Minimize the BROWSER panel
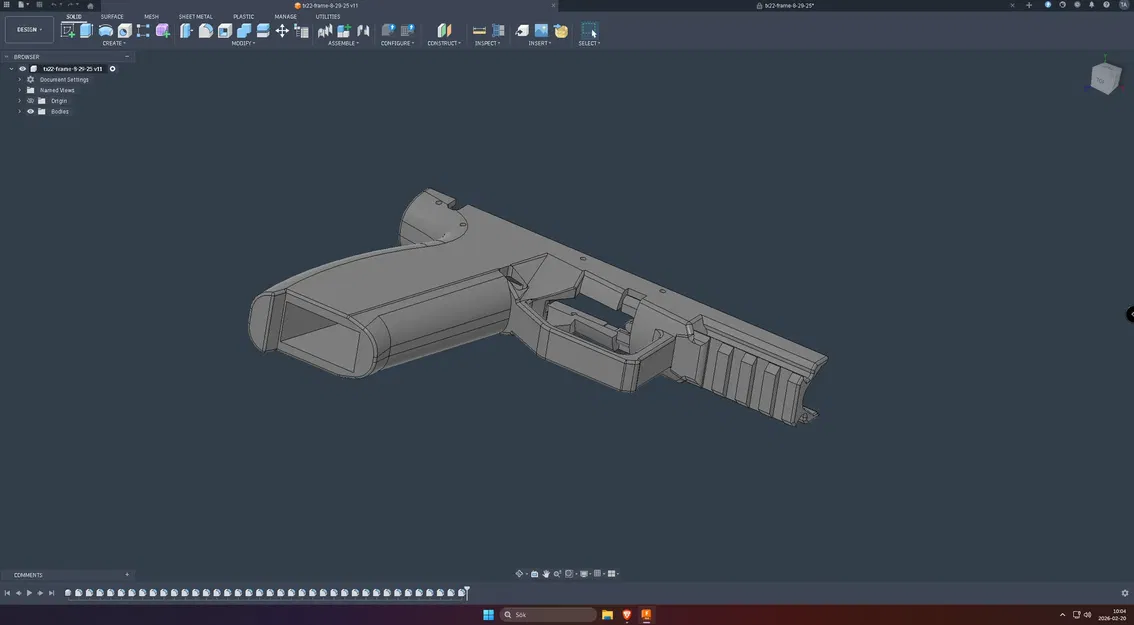 click(x=127, y=56)
